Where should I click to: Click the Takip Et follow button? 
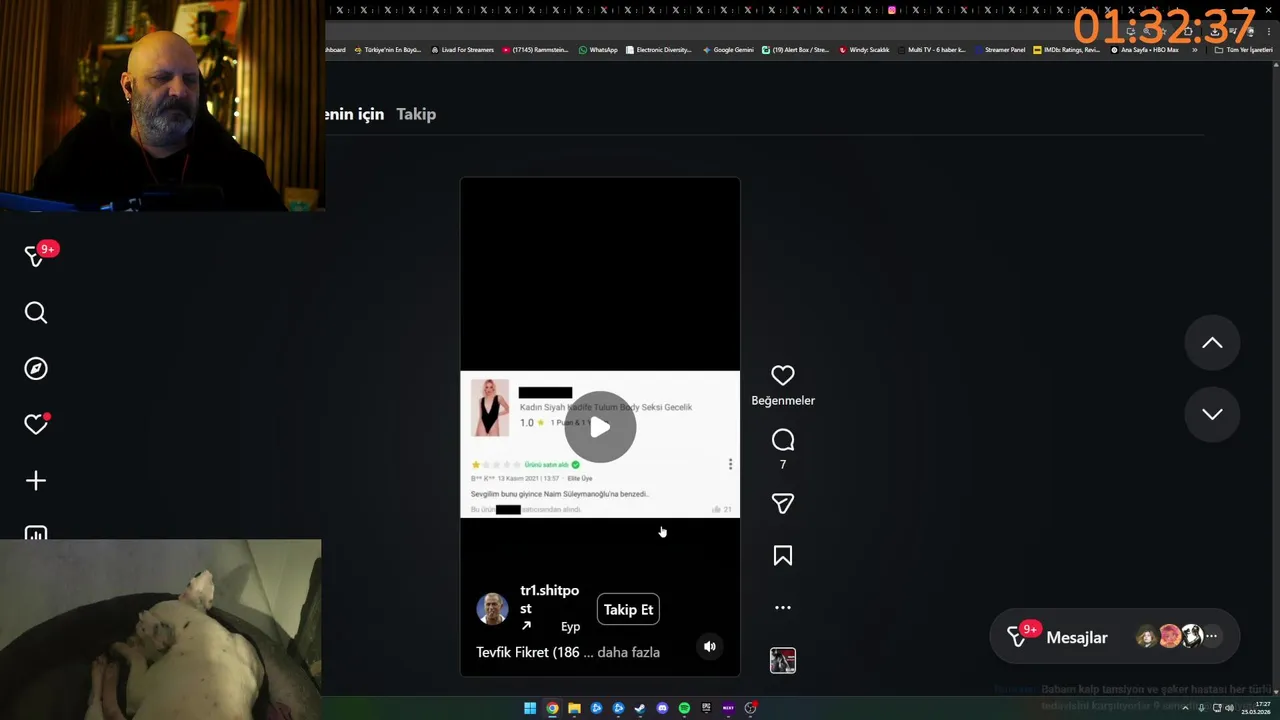[628, 609]
